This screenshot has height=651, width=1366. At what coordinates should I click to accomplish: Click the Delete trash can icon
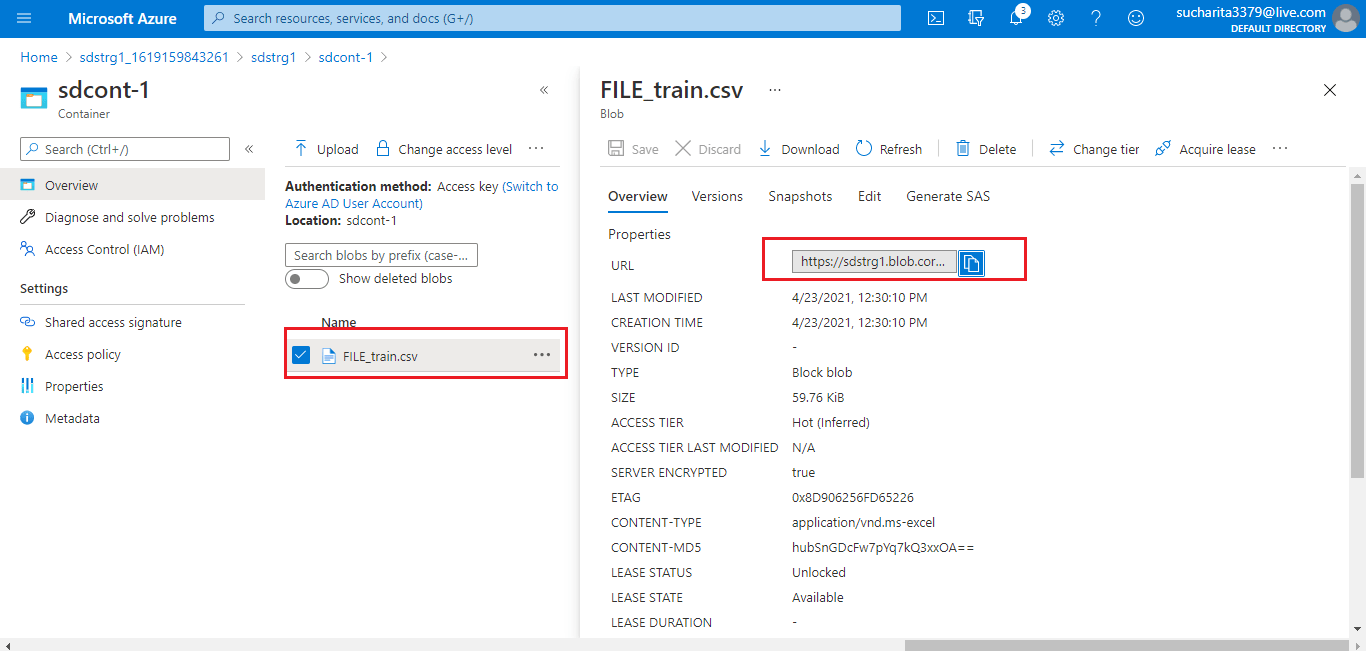click(963, 149)
